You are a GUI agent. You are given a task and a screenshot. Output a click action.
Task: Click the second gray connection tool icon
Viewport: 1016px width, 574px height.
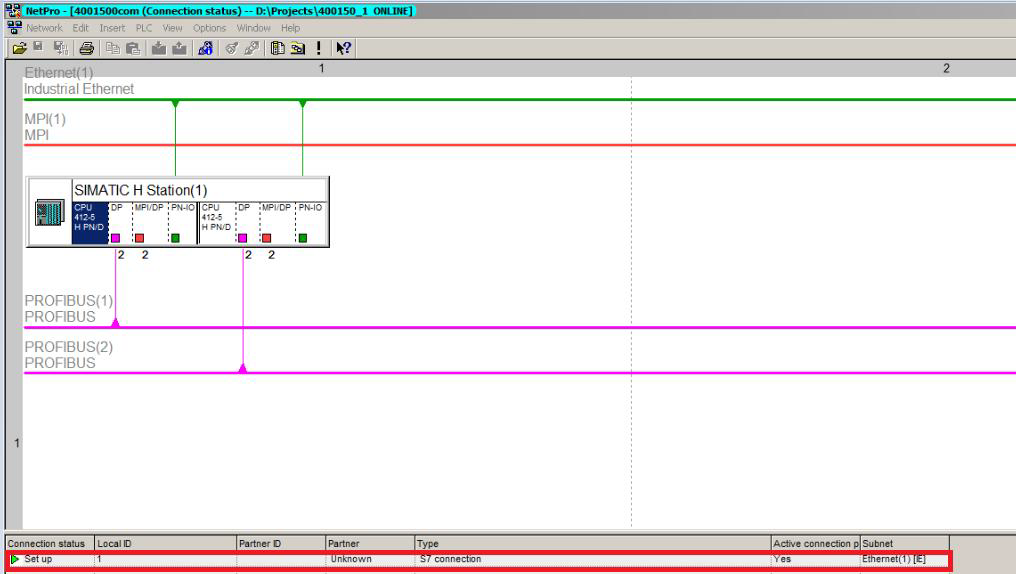click(x=252, y=48)
